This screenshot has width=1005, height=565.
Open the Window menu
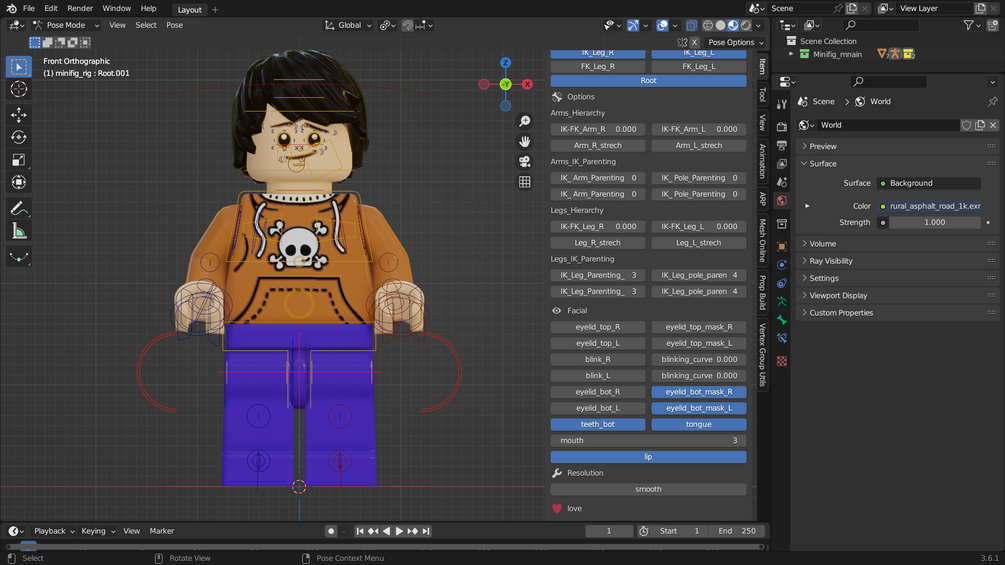pyautogui.click(x=117, y=8)
